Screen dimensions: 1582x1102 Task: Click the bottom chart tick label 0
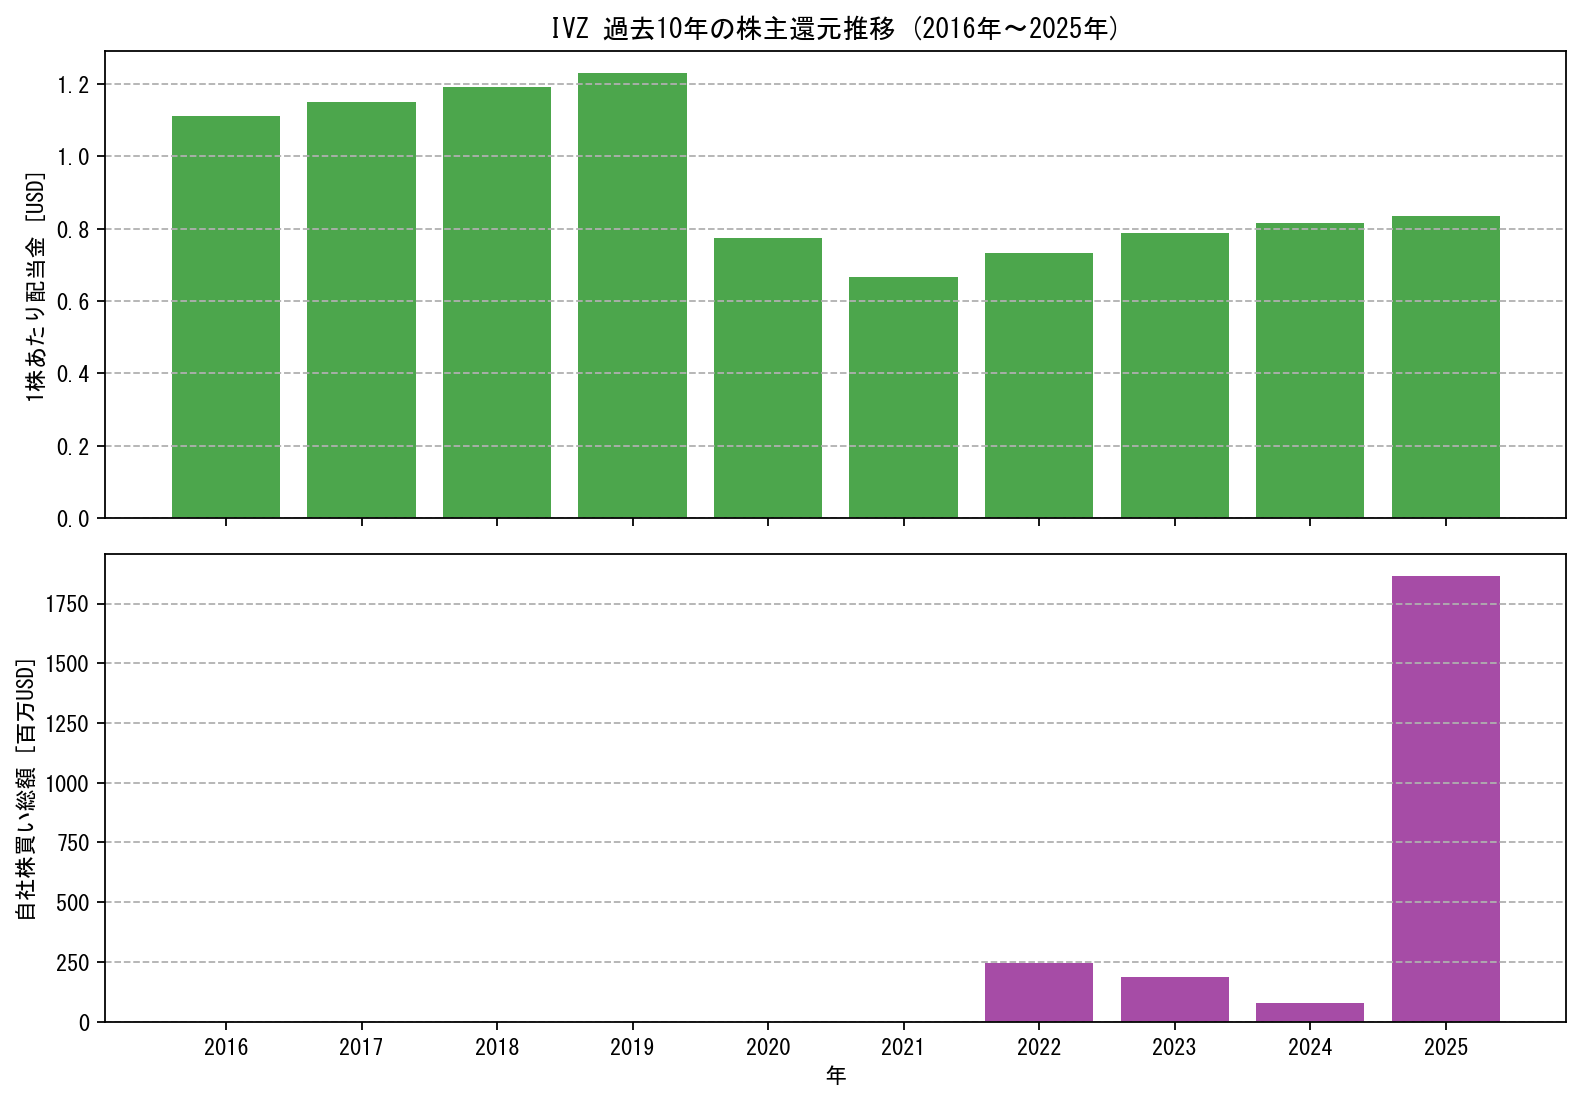[x=85, y=1023]
